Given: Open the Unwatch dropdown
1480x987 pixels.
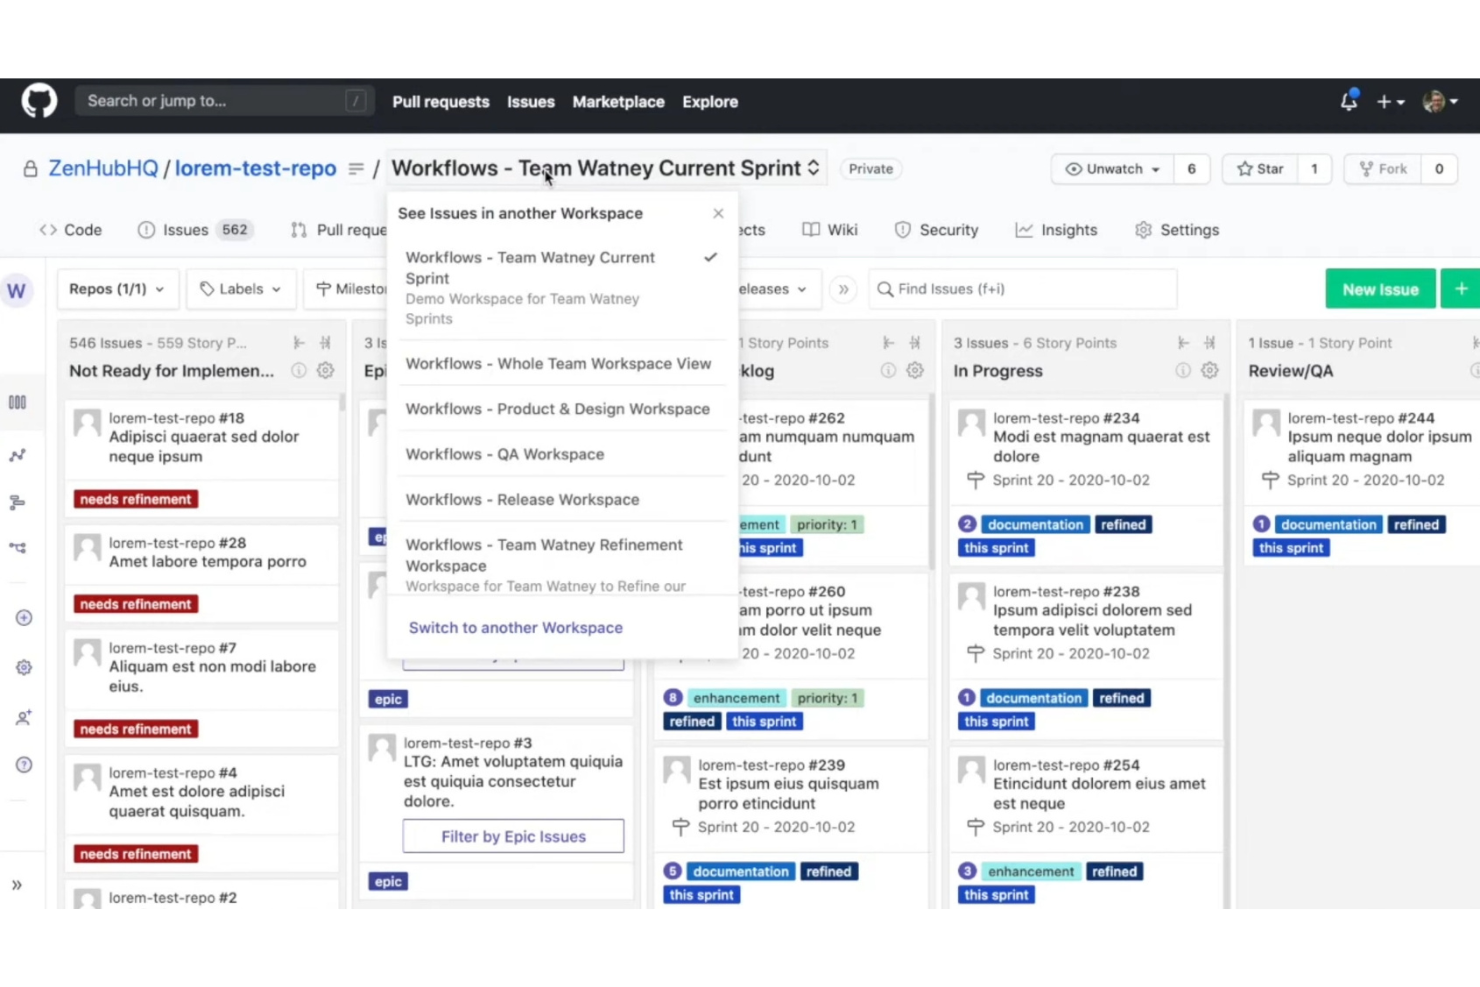Looking at the screenshot, I should coord(1112,169).
